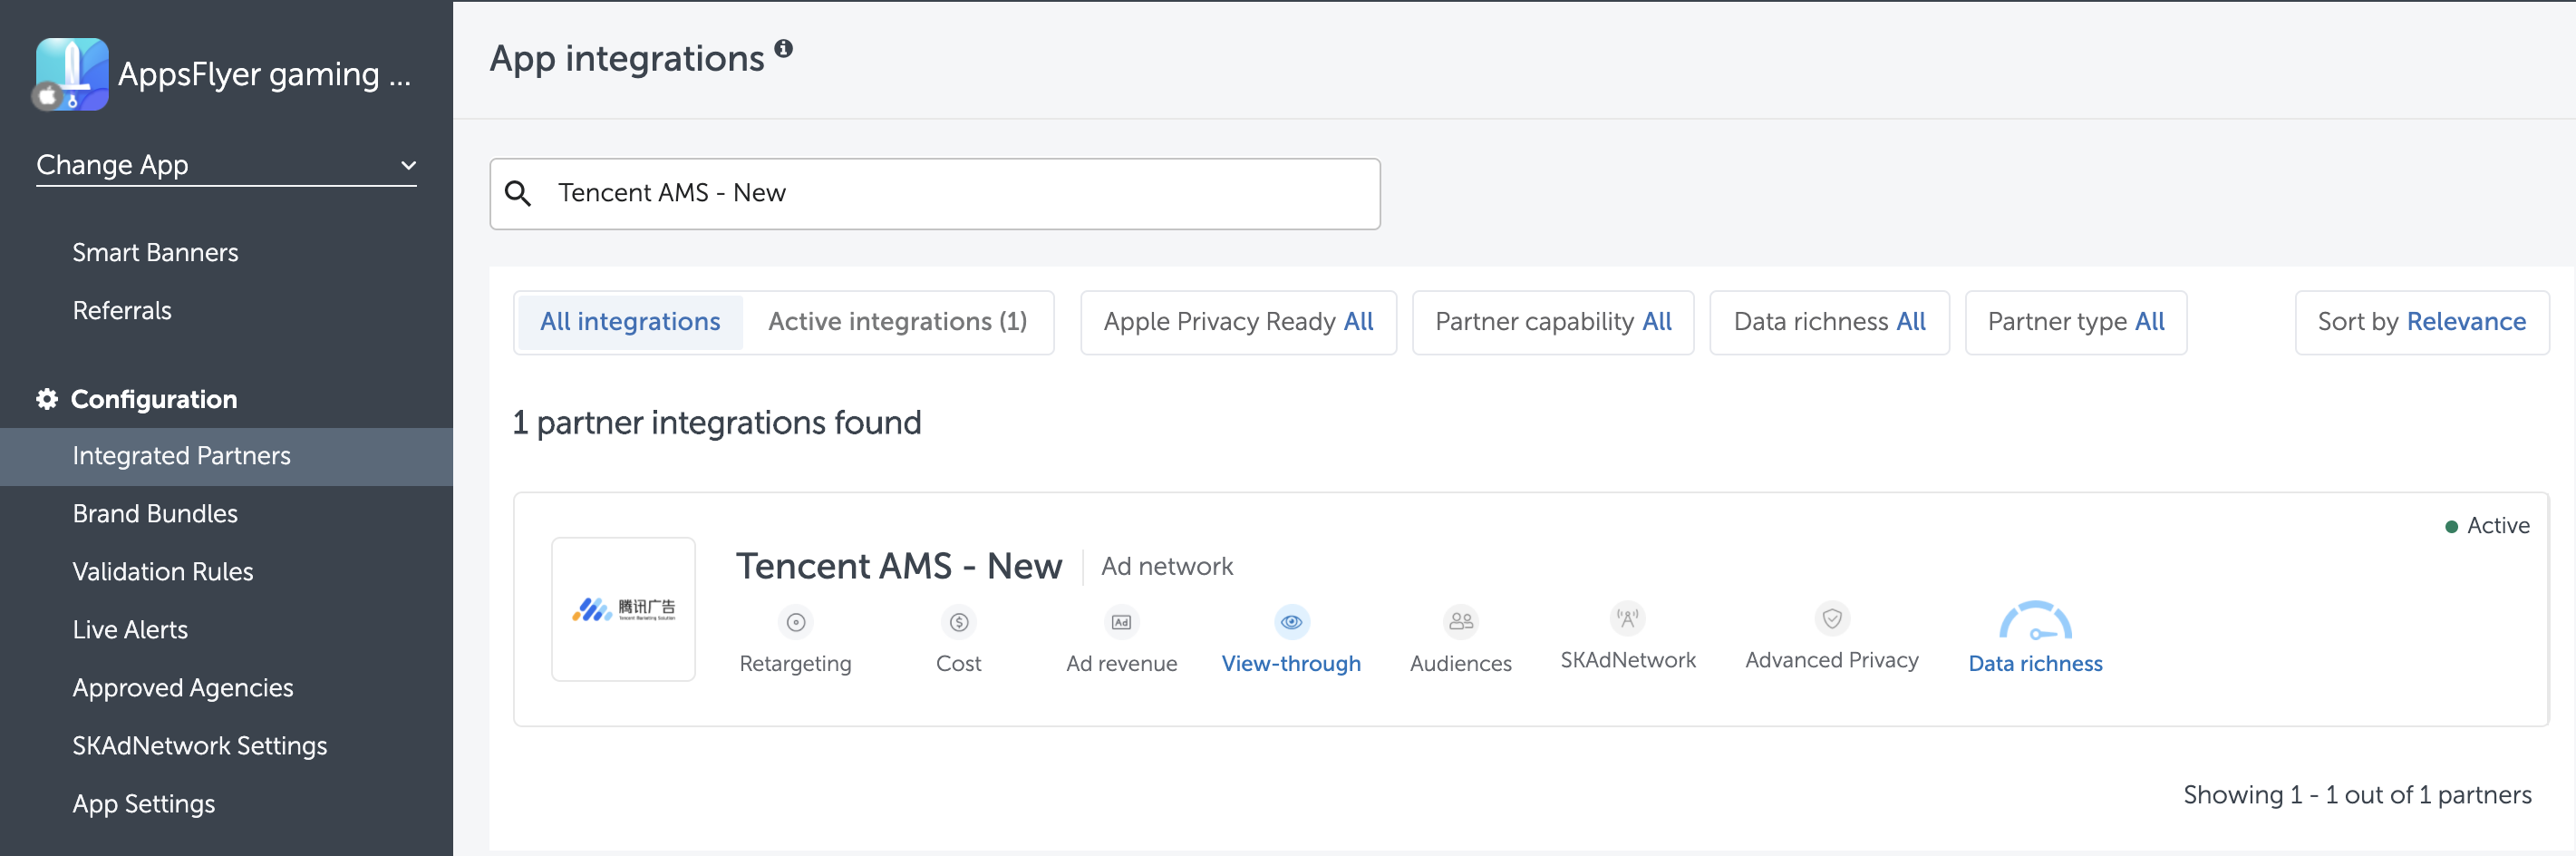The height and width of the screenshot is (856, 2576).
Task: Click the Ad network partner type label
Action: tap(1167, 567)
